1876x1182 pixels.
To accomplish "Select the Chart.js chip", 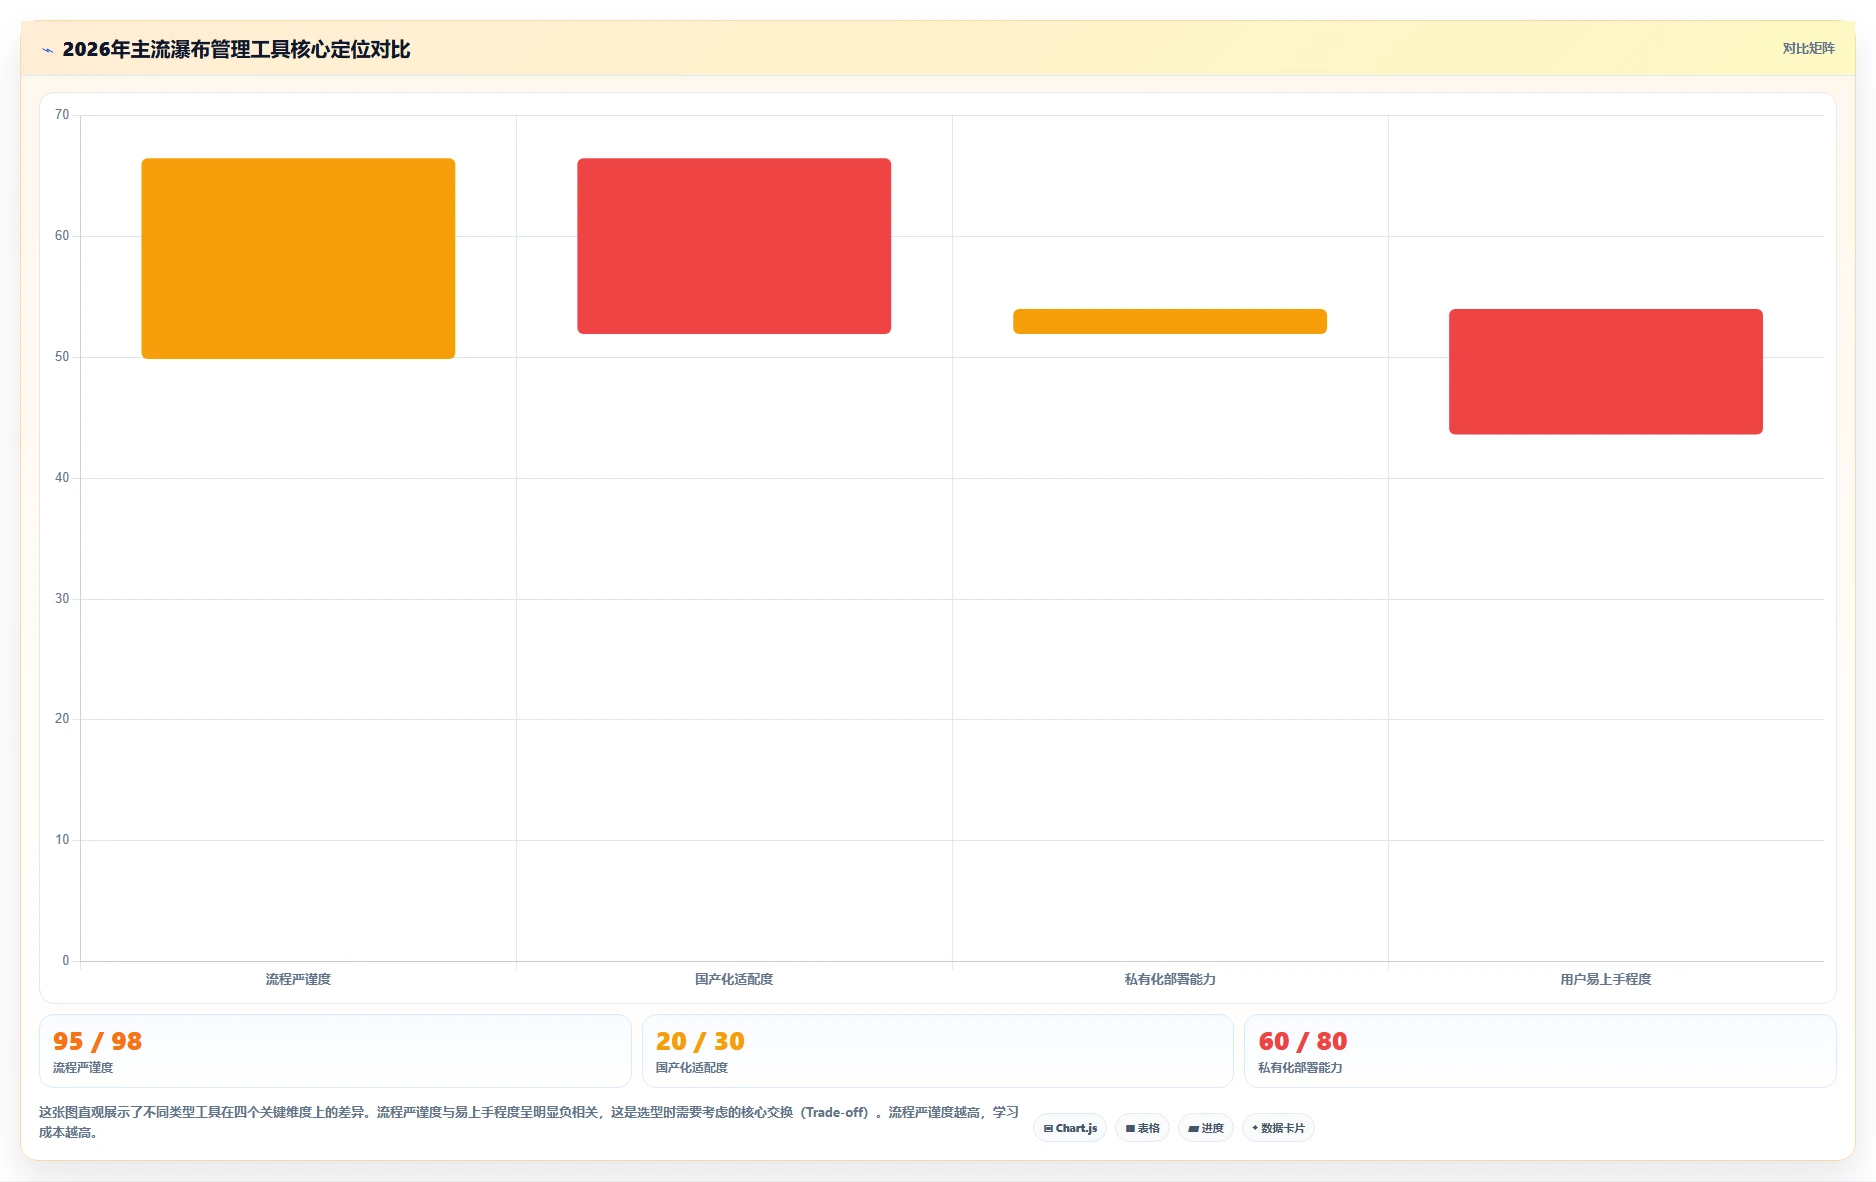I will (1070, 1128).
